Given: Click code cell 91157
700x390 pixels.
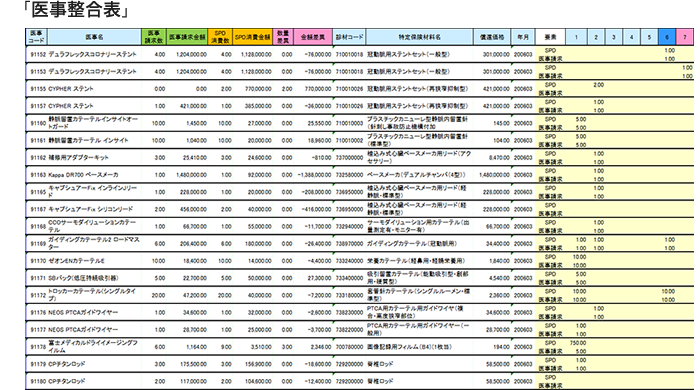Looking at the screenshot, I should click(x=38, y=106).
